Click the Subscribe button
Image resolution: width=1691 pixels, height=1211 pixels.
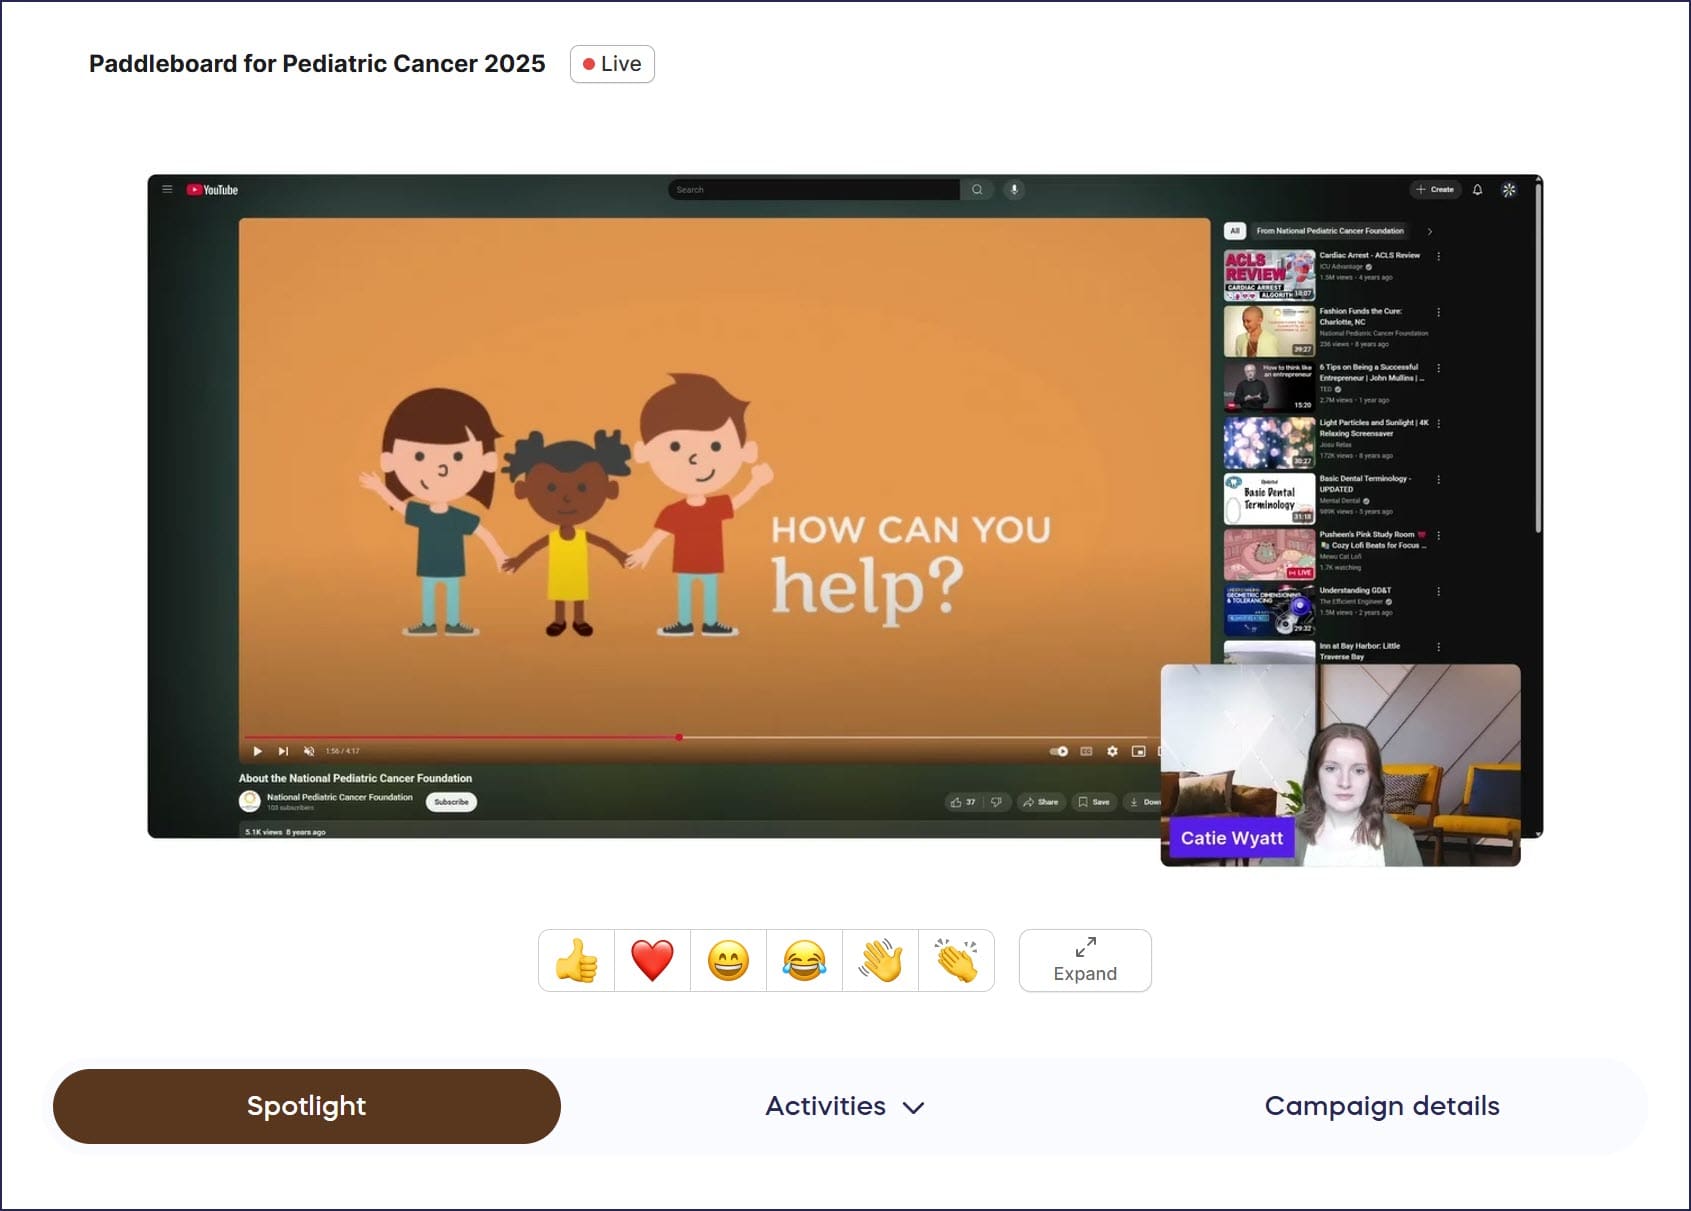pyautogui.click(x=451, y=802)
